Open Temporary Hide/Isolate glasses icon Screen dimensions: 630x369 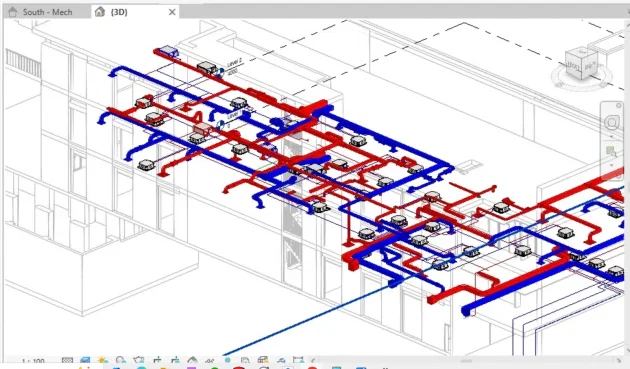(x=210, y=360)
